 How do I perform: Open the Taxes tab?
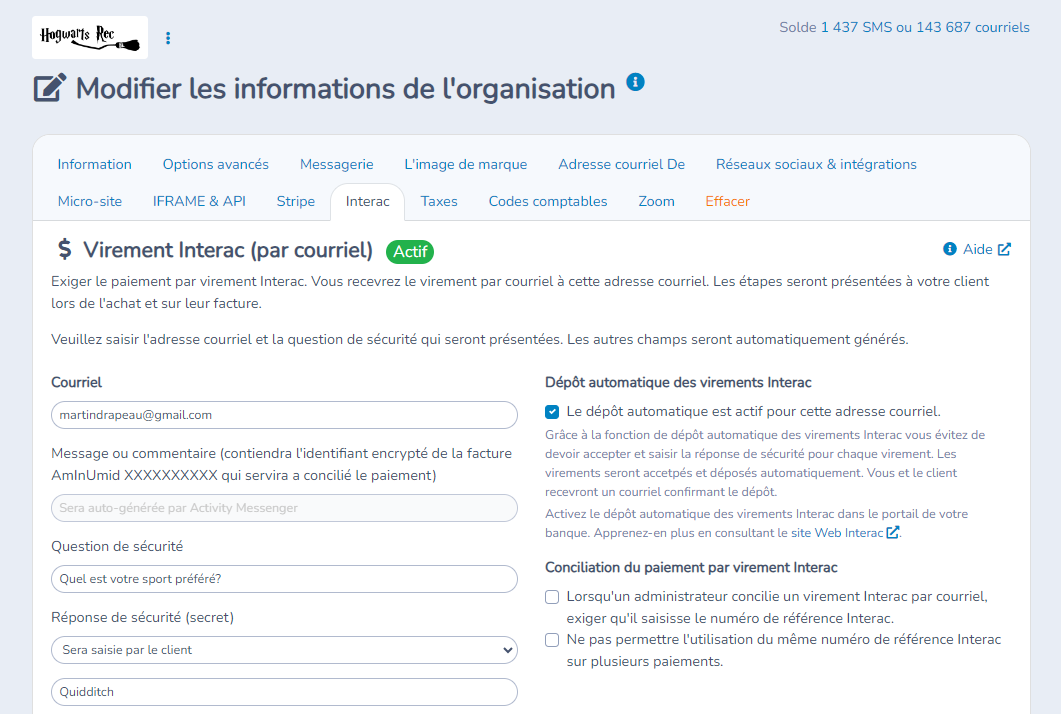pyautogui.click(x=439, y=202)
